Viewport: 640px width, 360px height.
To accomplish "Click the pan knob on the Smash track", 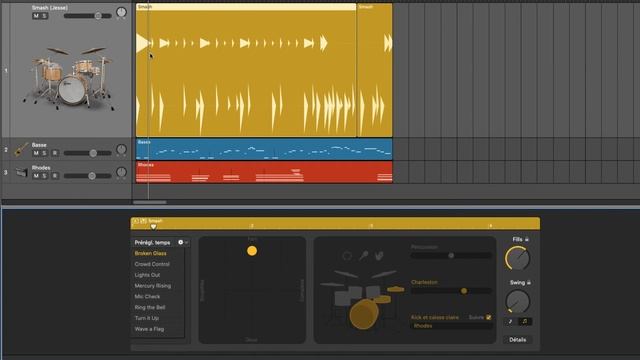I will [x=121, y=13].
